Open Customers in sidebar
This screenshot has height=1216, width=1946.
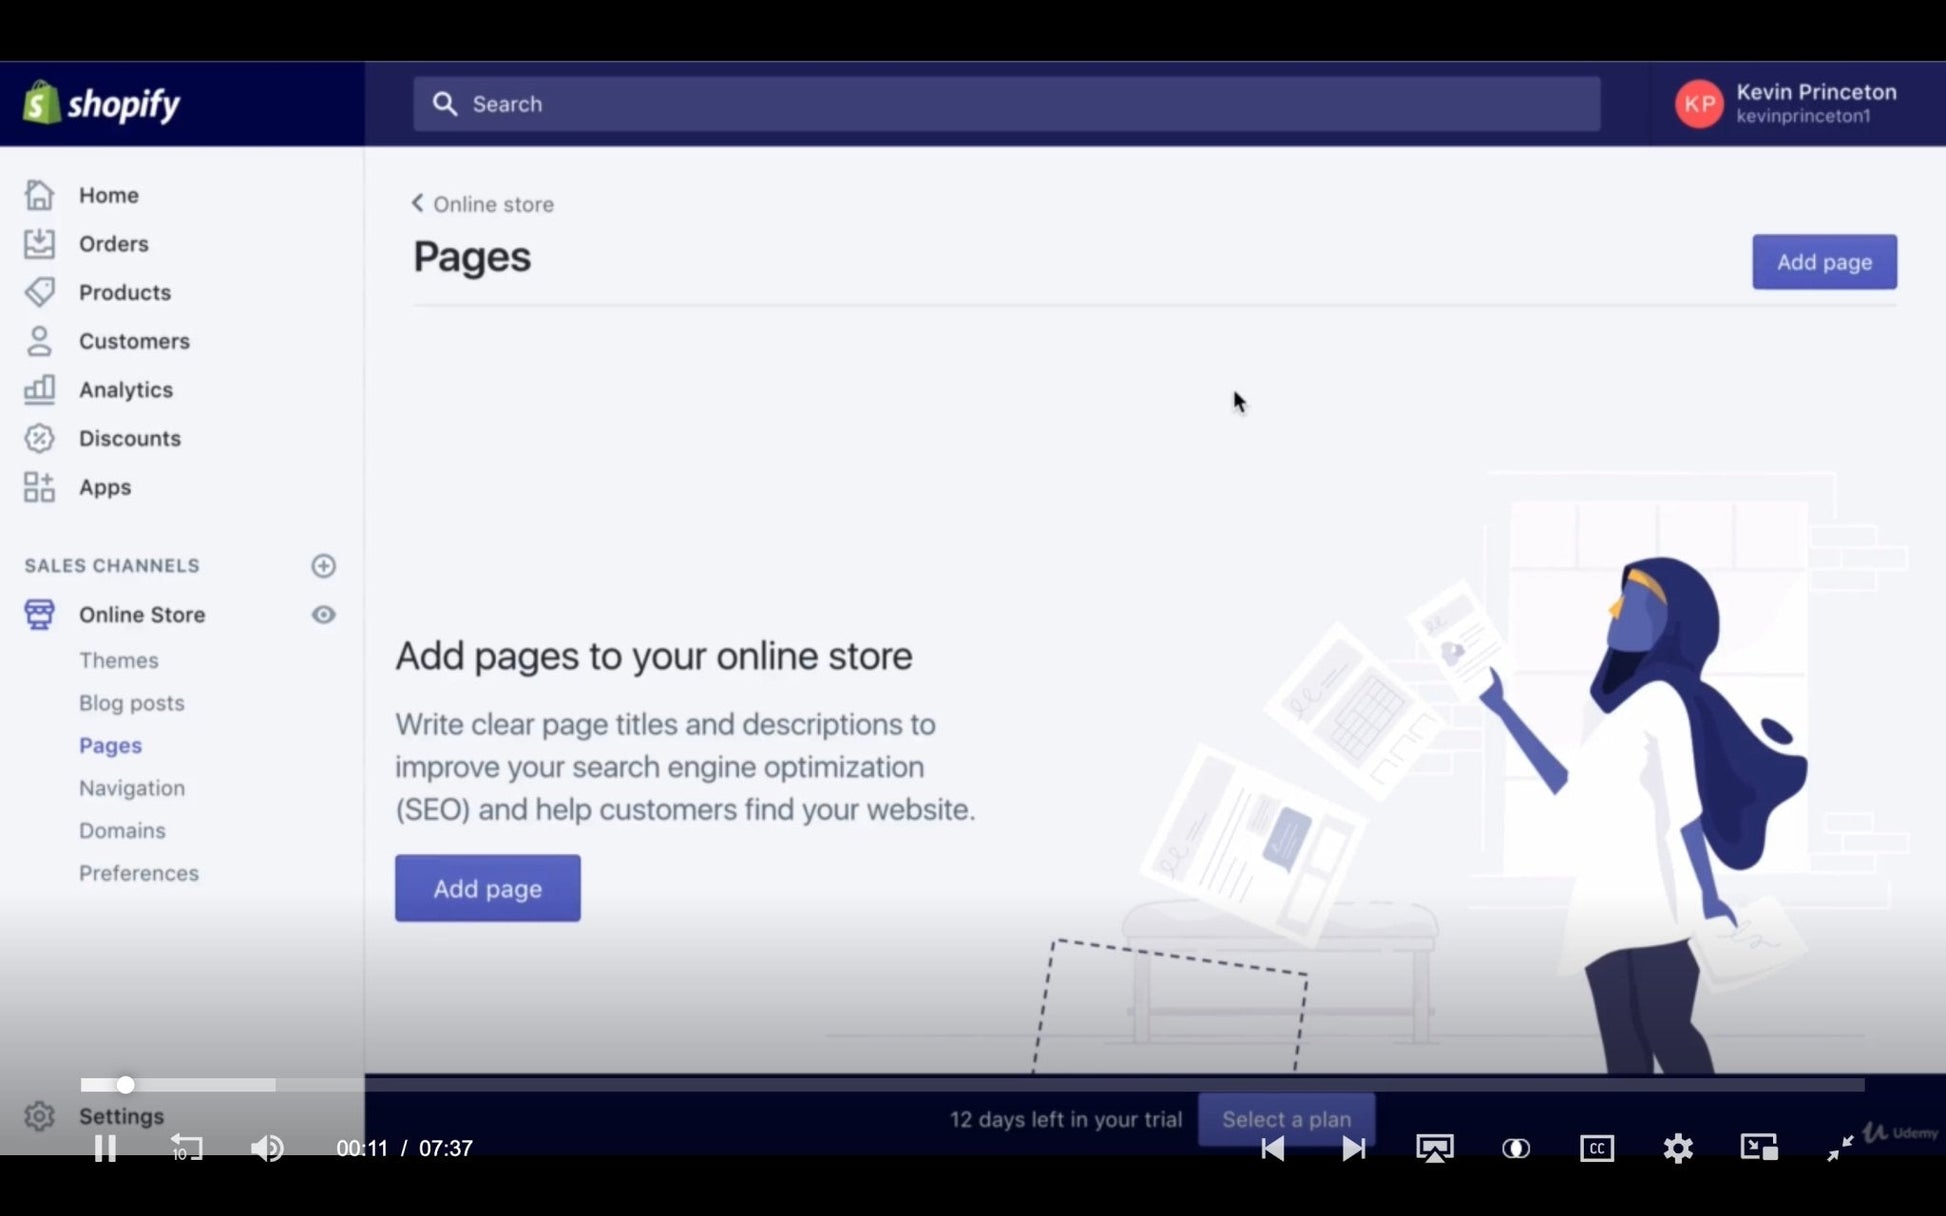point(134,341)
